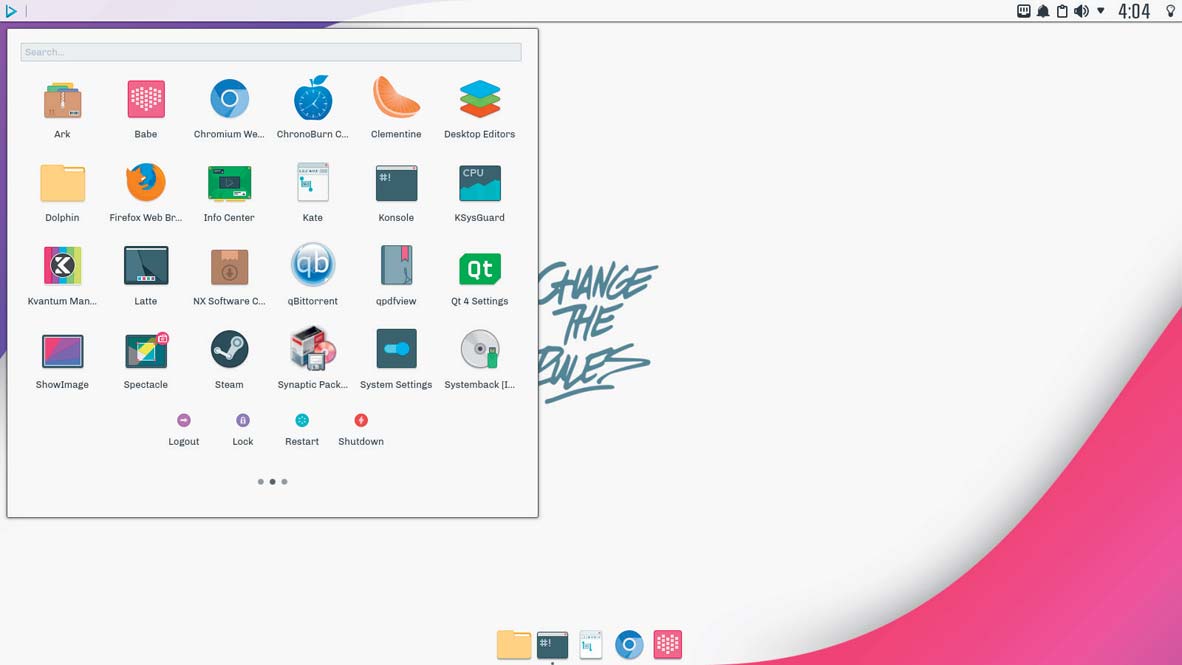Open NX Software Center
1182x665 pixels.
click(229, 267)
